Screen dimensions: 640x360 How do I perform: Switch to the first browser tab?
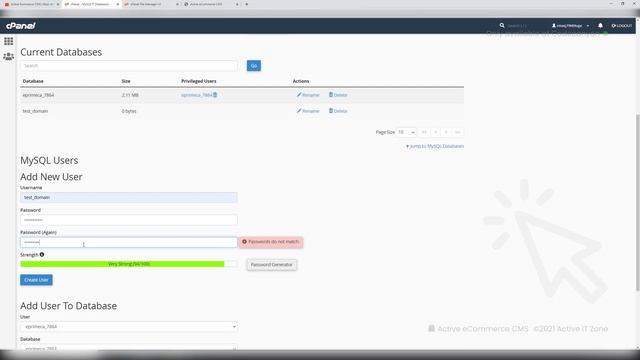pos(32,4)
